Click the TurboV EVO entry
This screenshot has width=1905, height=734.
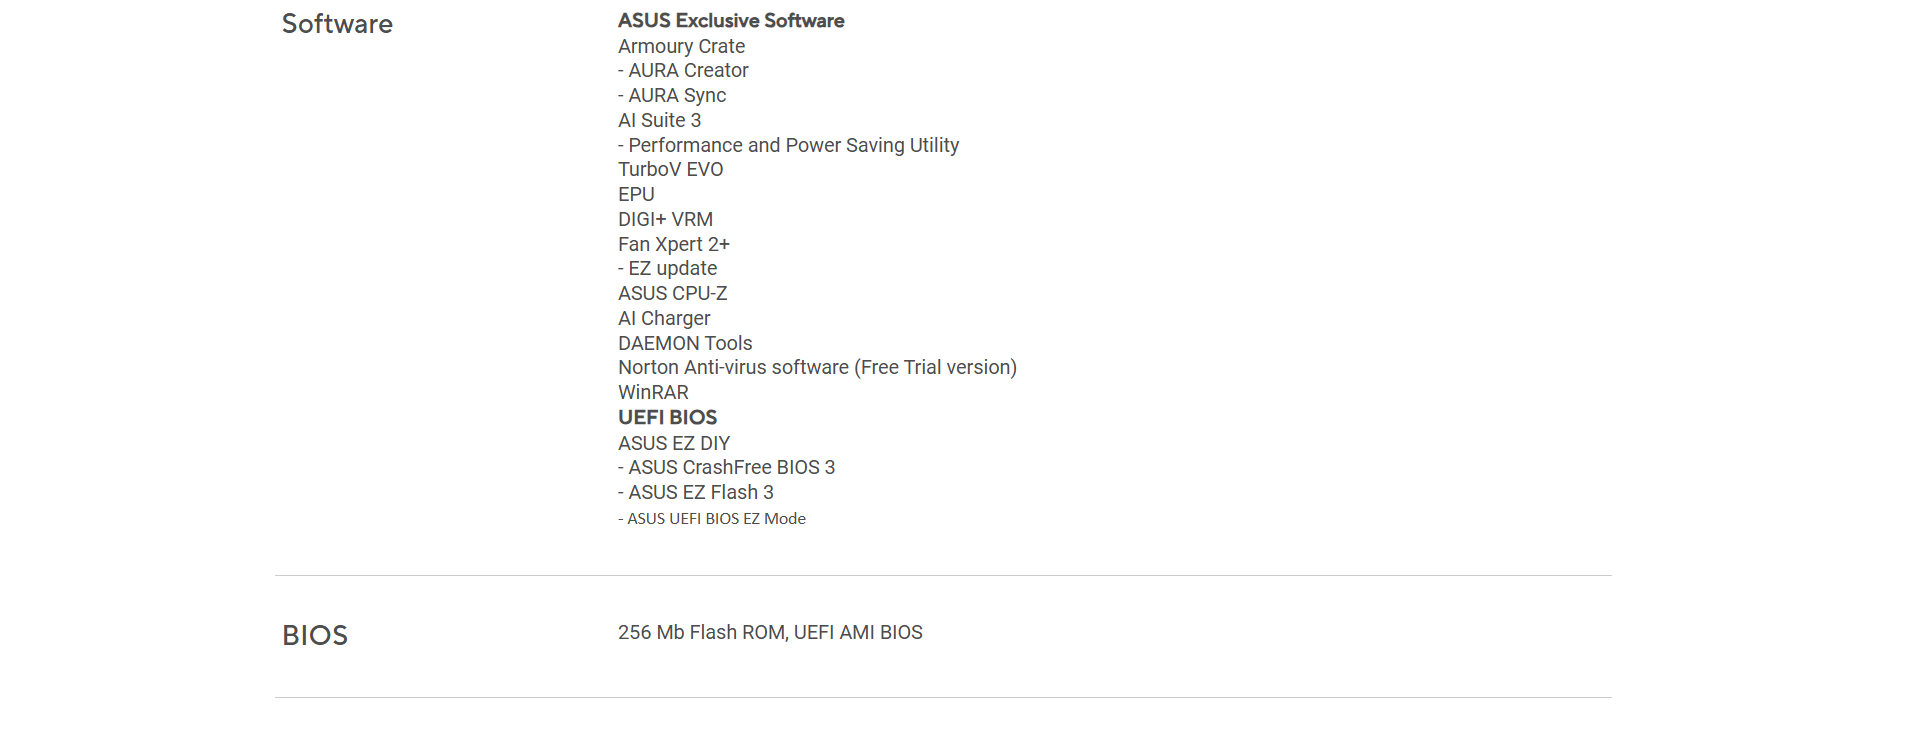point(670,169)
